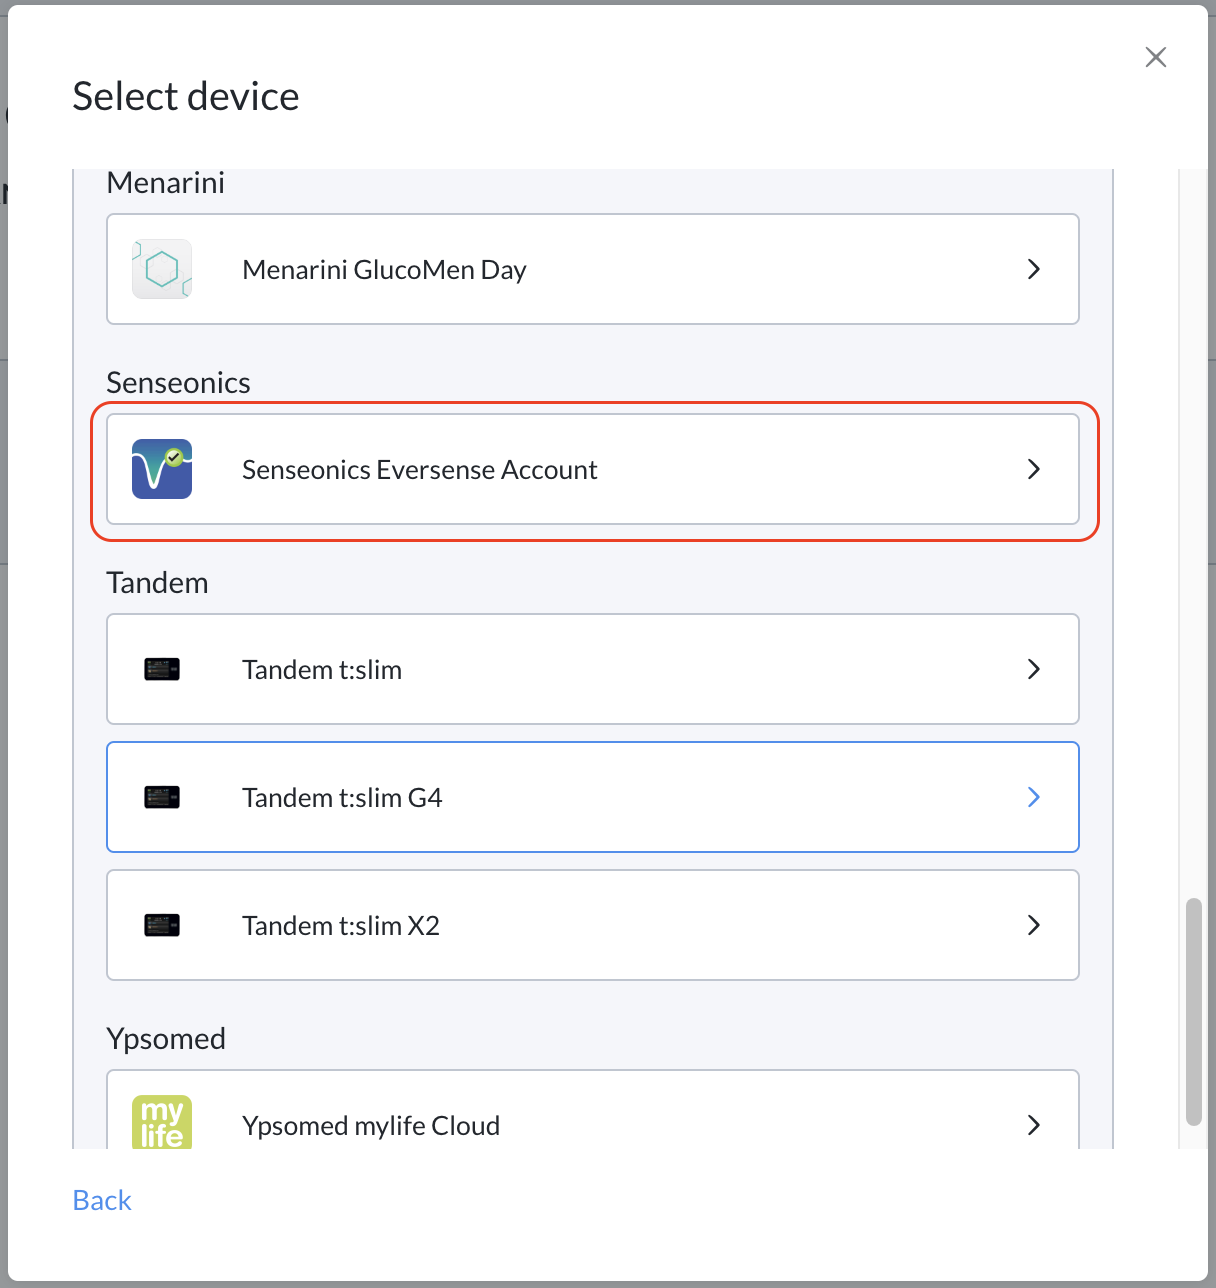This screenshot has height=1288, width=1216.
Task: Go back using the Back link
Action: (x=102, y=1200)
